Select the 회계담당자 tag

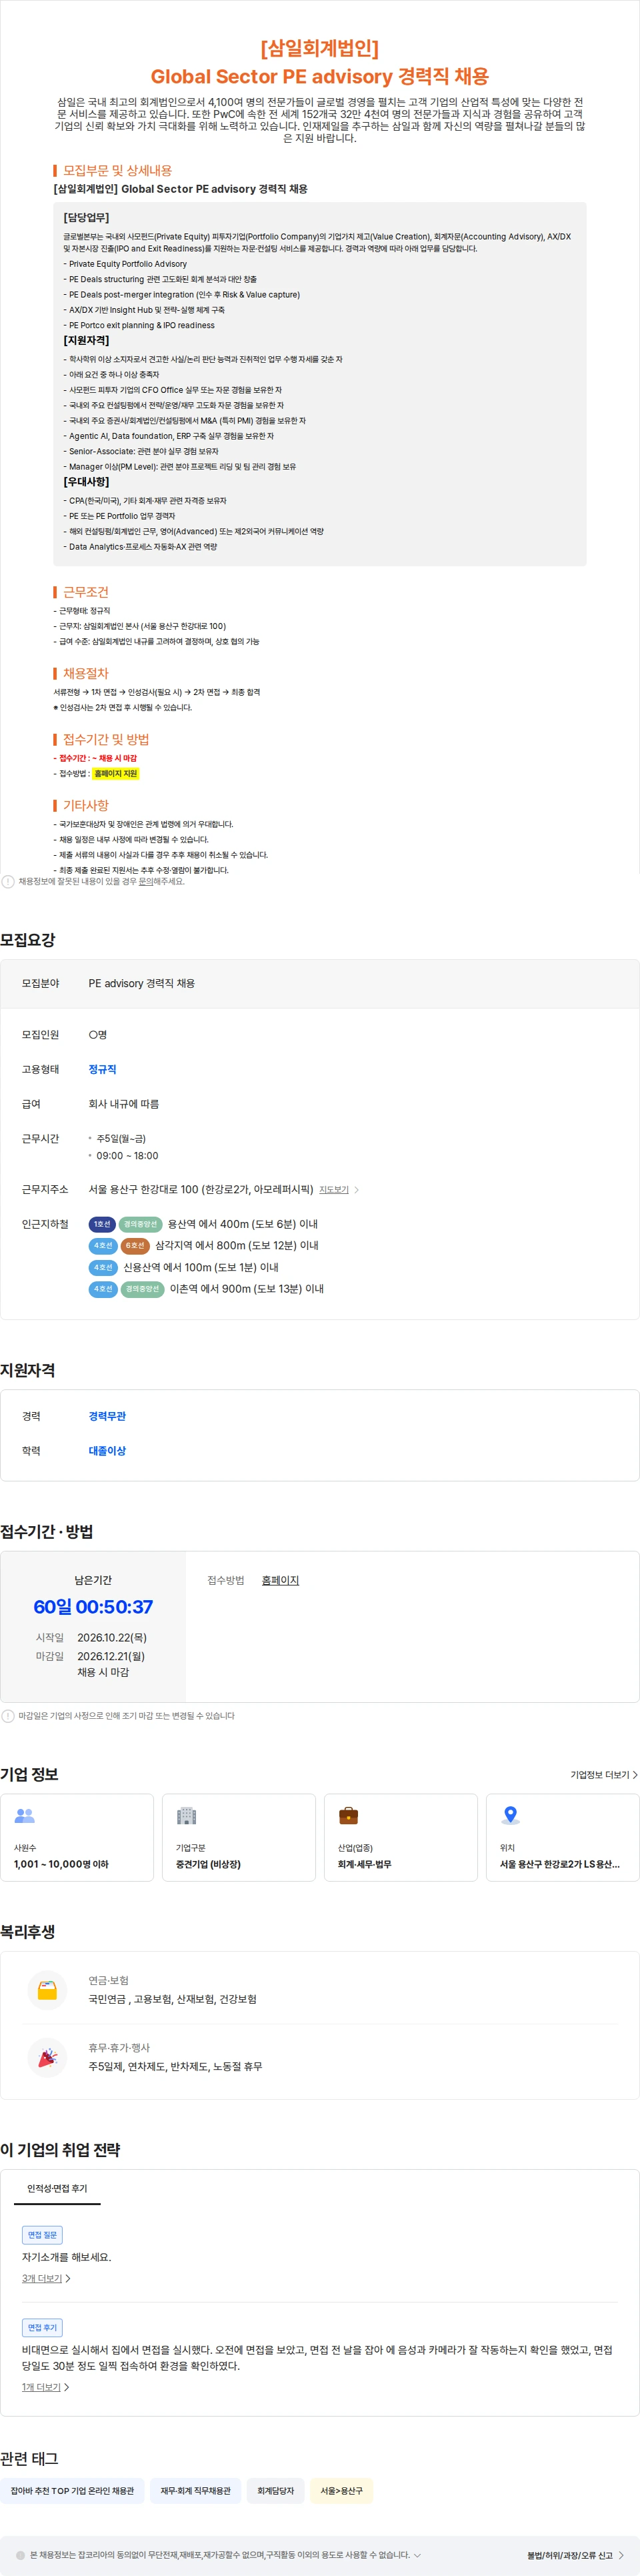click(x=275, y=2491)
